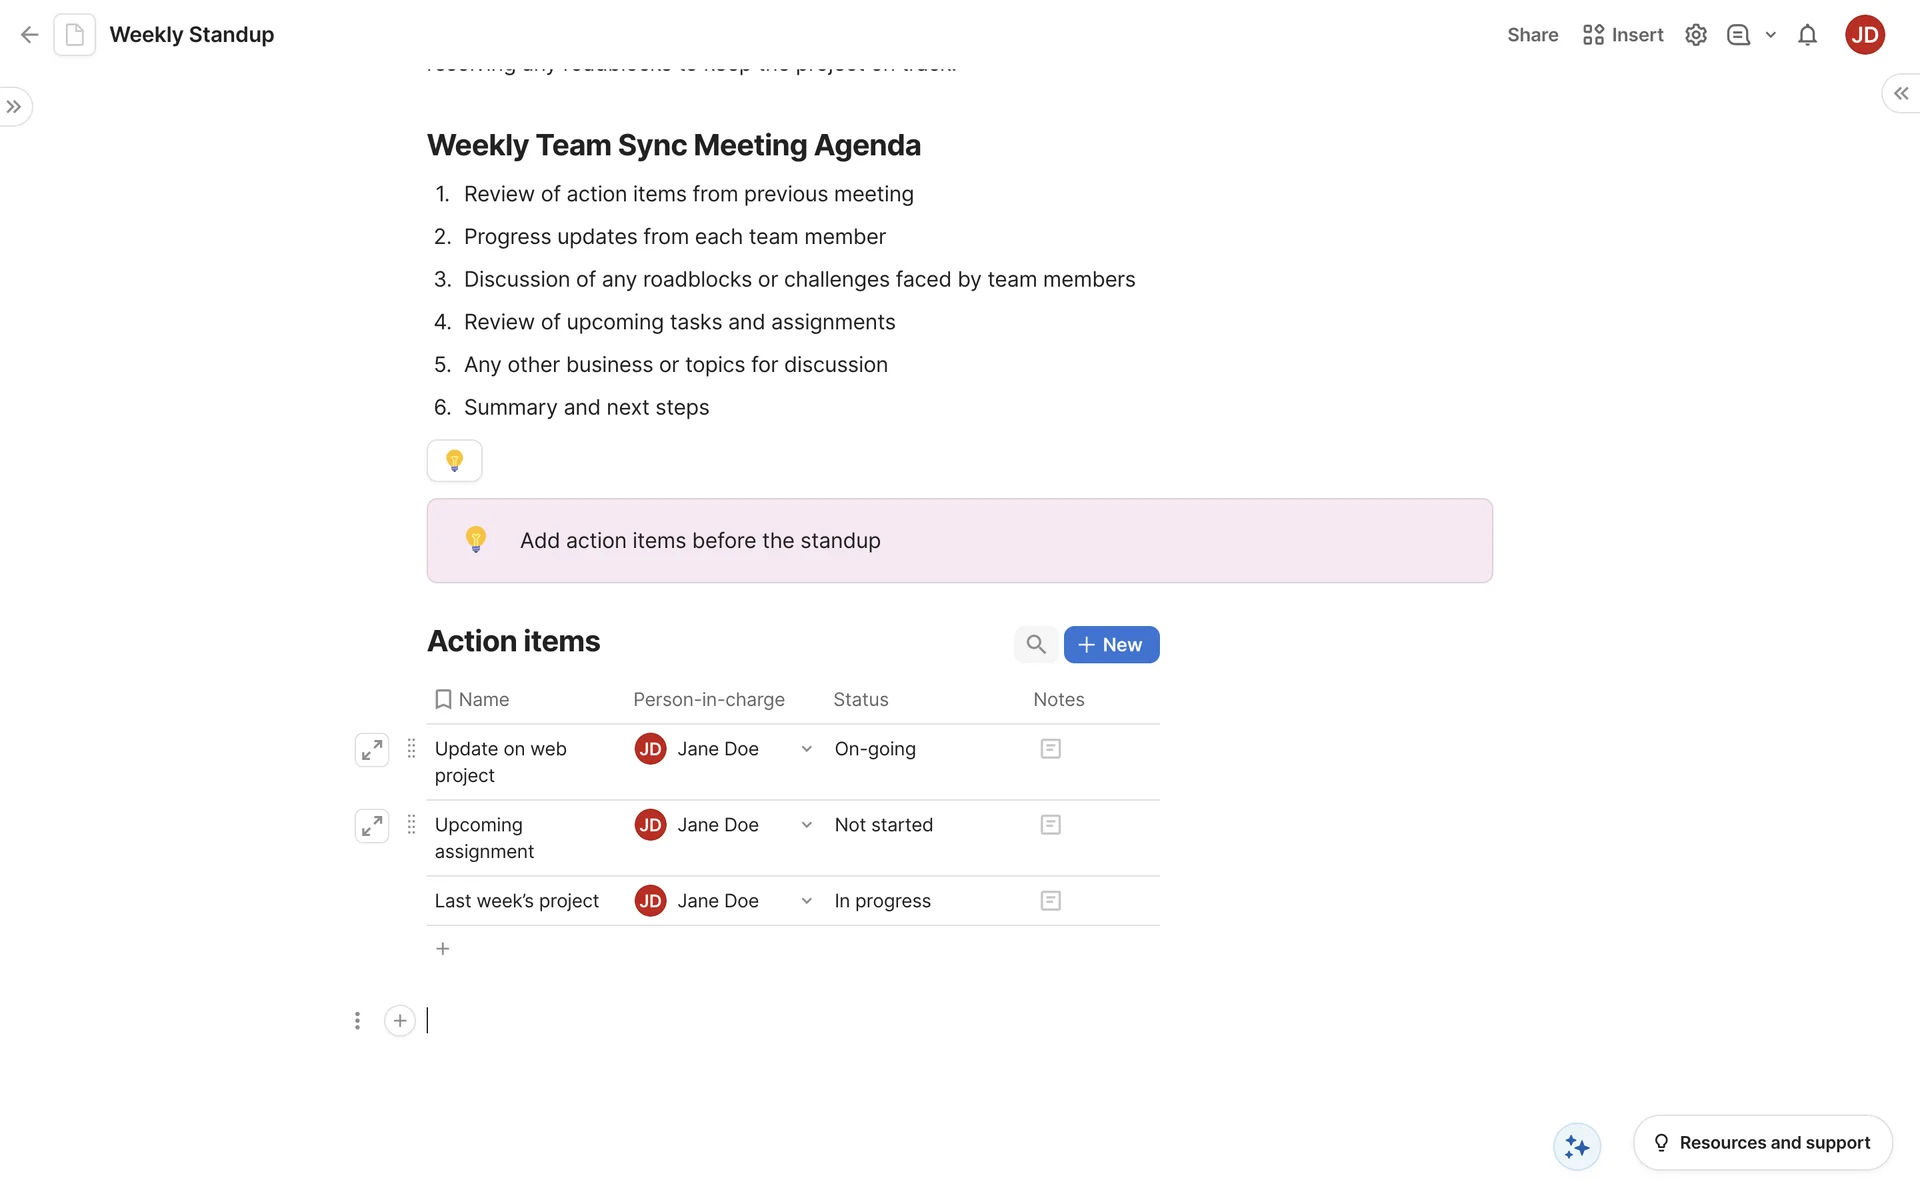Viewport: 1920px width, 1200px height.
Task: Add a new row below the table
Action: pyautogui.click(x=443, y=949)
